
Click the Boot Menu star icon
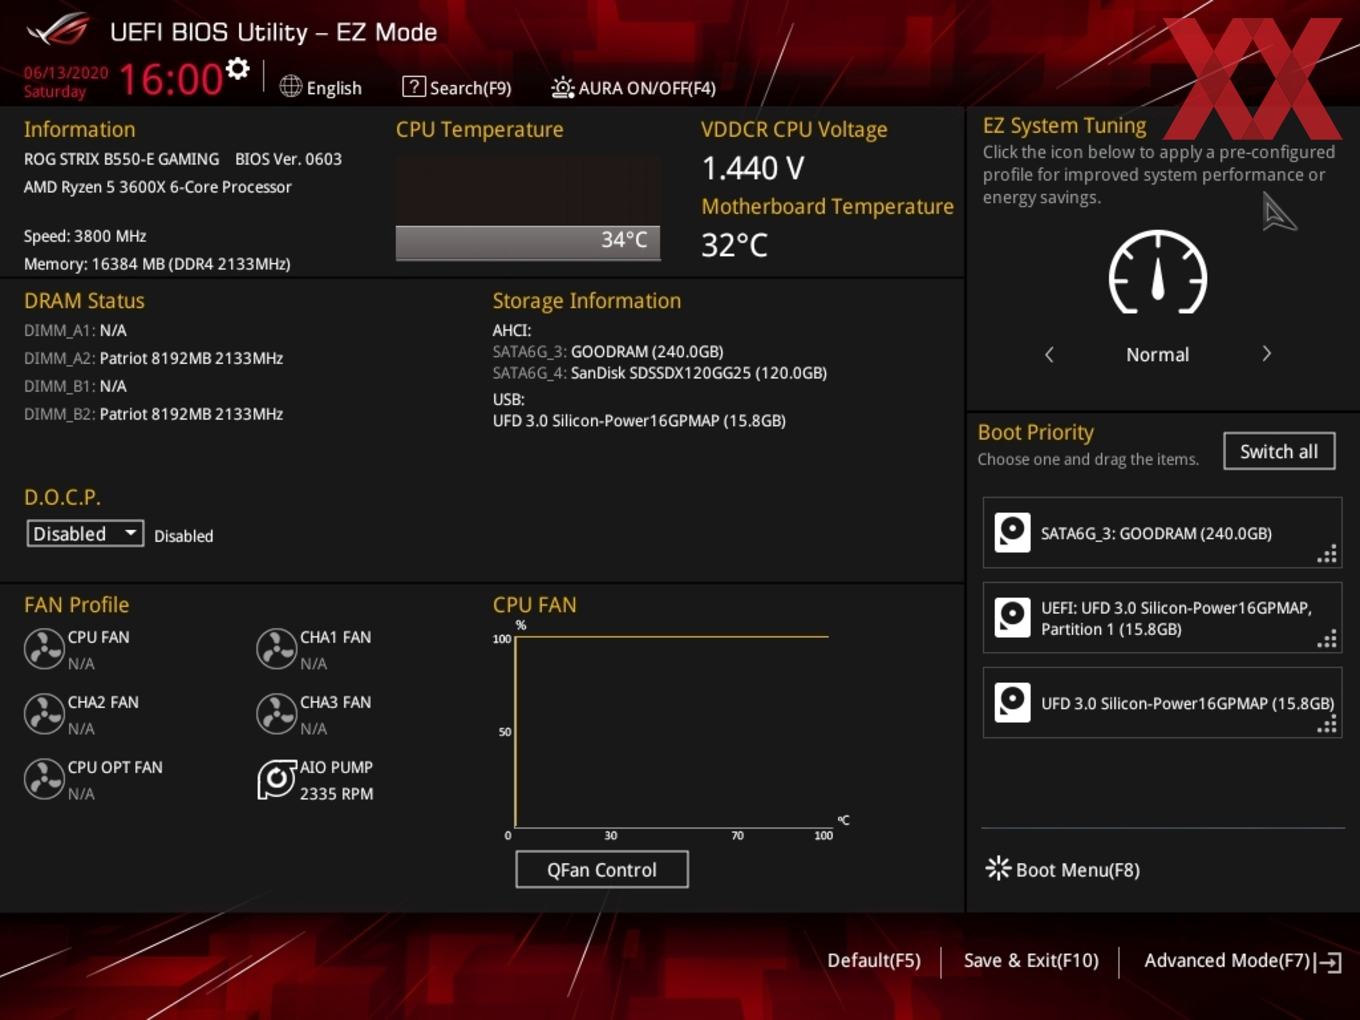[x=998, y=868]
